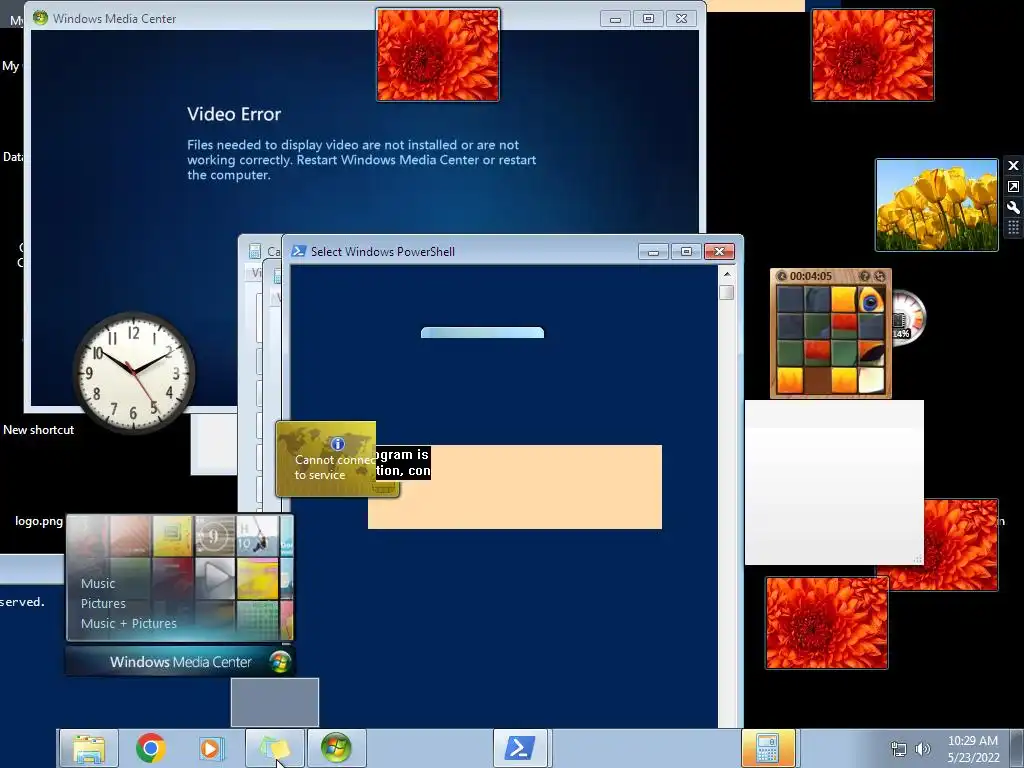Maximize the Select Windows PowerShell window
The height and width of the screenshot is (768, 1024).
686,251
